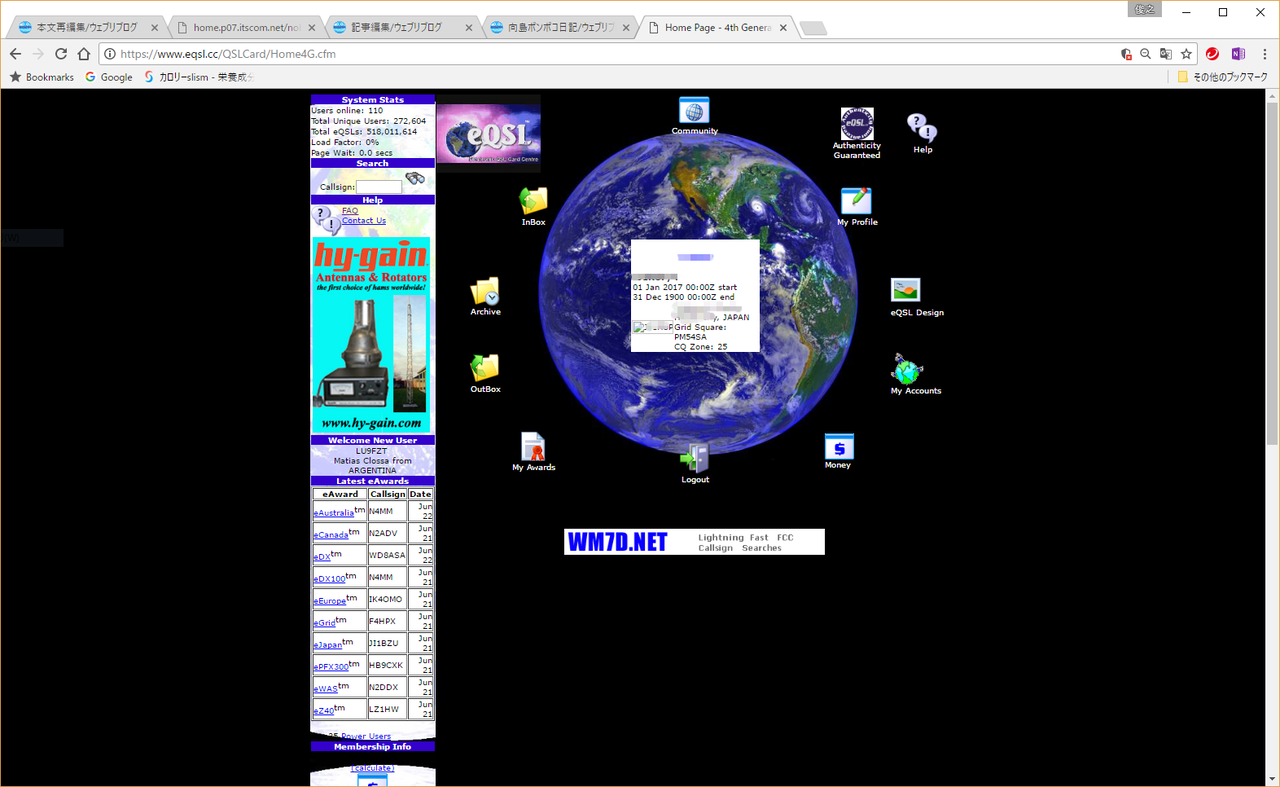
Task: Open a new browser tab
Action: click(813, 28)
